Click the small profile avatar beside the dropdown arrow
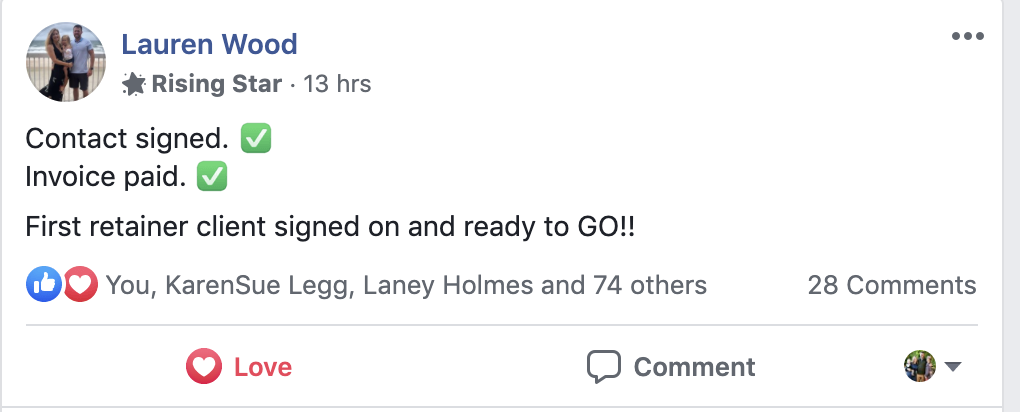This screenshot has width=1020, height=412. 919,366
